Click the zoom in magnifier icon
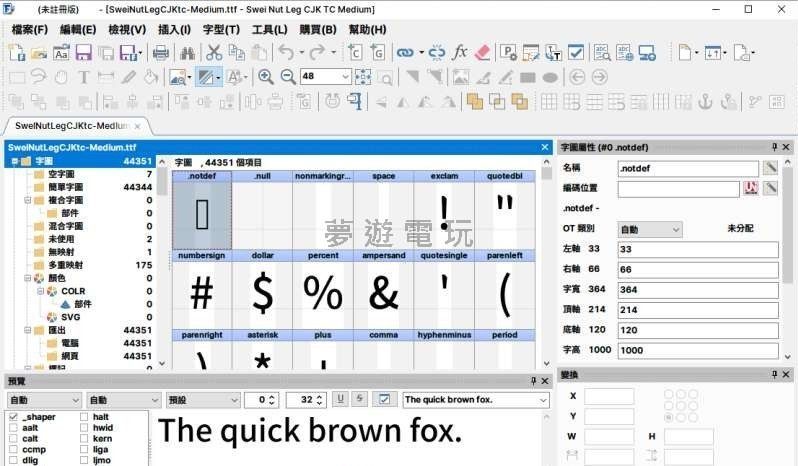This screenshot has width=798, height=466. pos(265,77)
